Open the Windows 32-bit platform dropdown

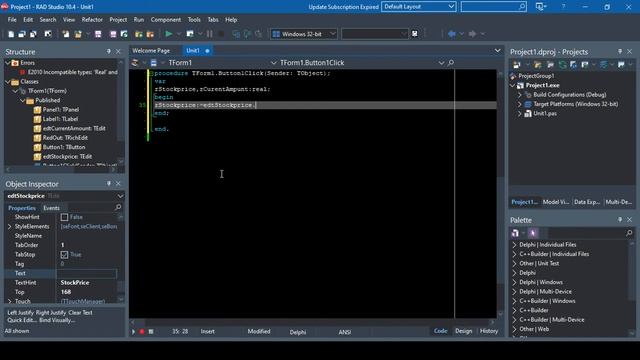pyautogui.click(x=333, y=34)
